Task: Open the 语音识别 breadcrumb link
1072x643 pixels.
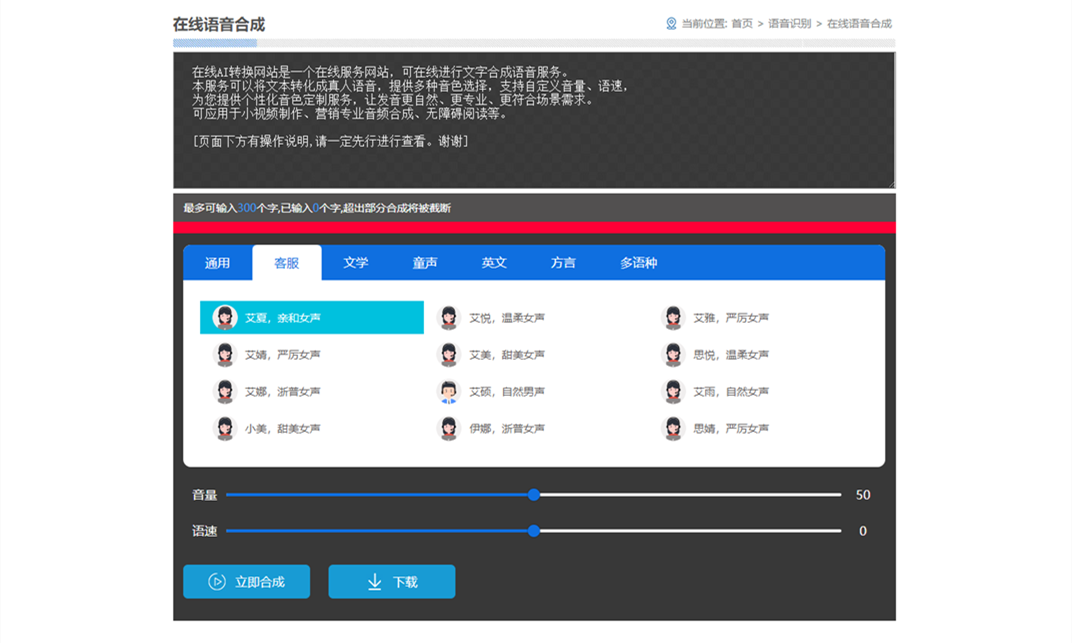Action: [x=789, y=23]
